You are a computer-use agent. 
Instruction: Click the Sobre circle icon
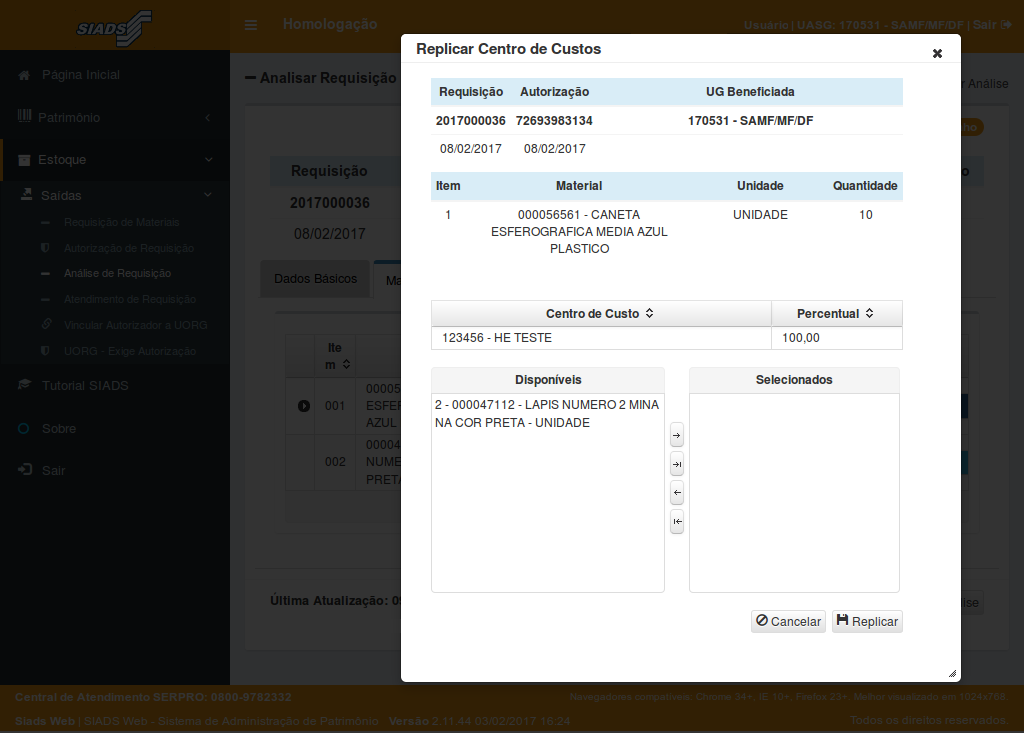click(24, 429)
